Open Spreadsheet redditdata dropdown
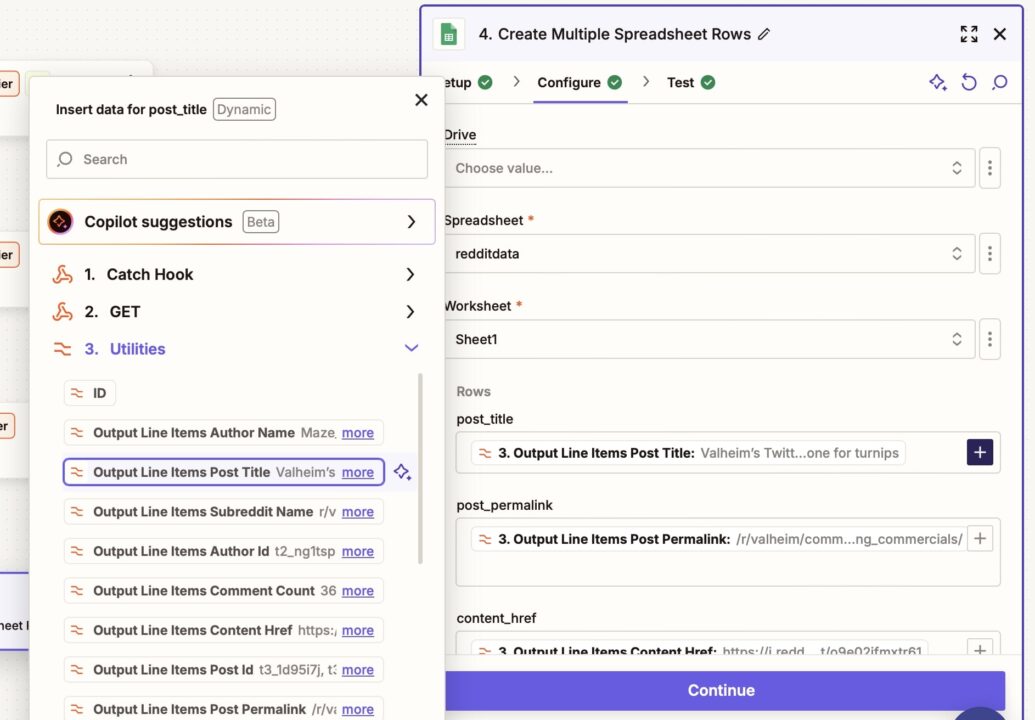 (710, 253)
